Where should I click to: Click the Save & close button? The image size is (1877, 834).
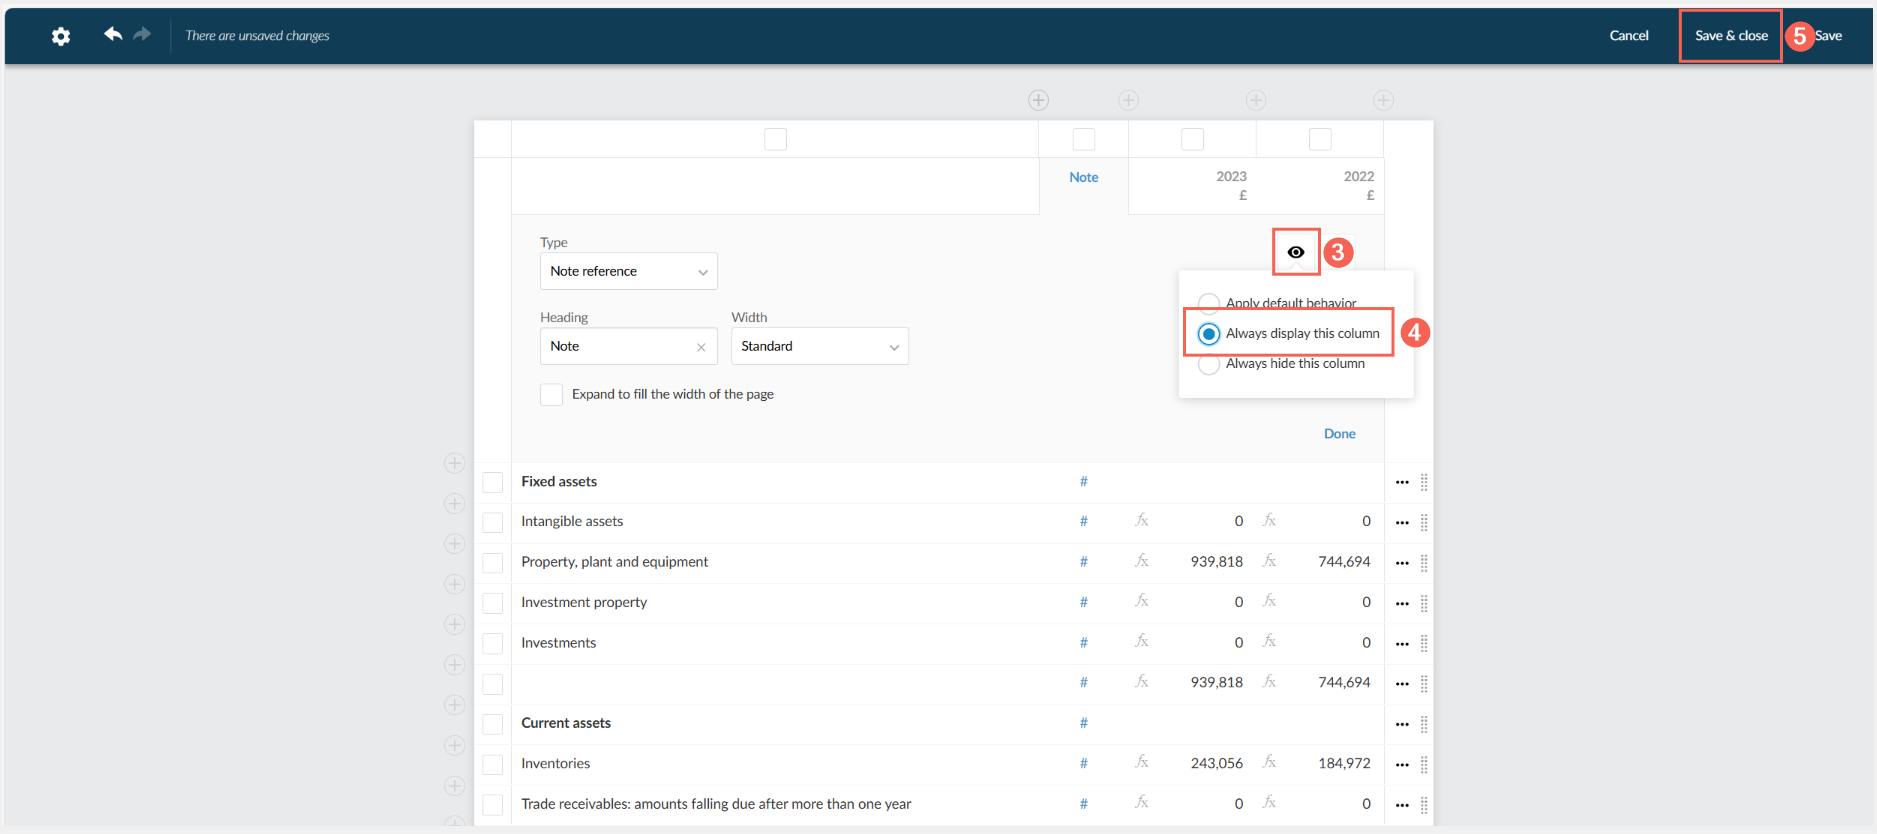(x=1731, y=36)
